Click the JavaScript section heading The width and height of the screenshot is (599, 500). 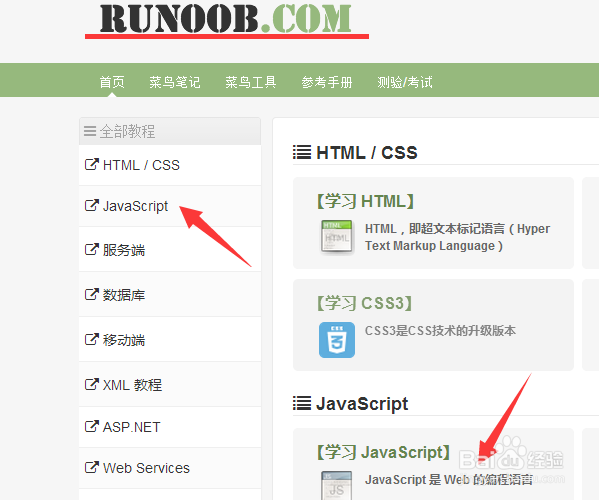tap(362, 404)
